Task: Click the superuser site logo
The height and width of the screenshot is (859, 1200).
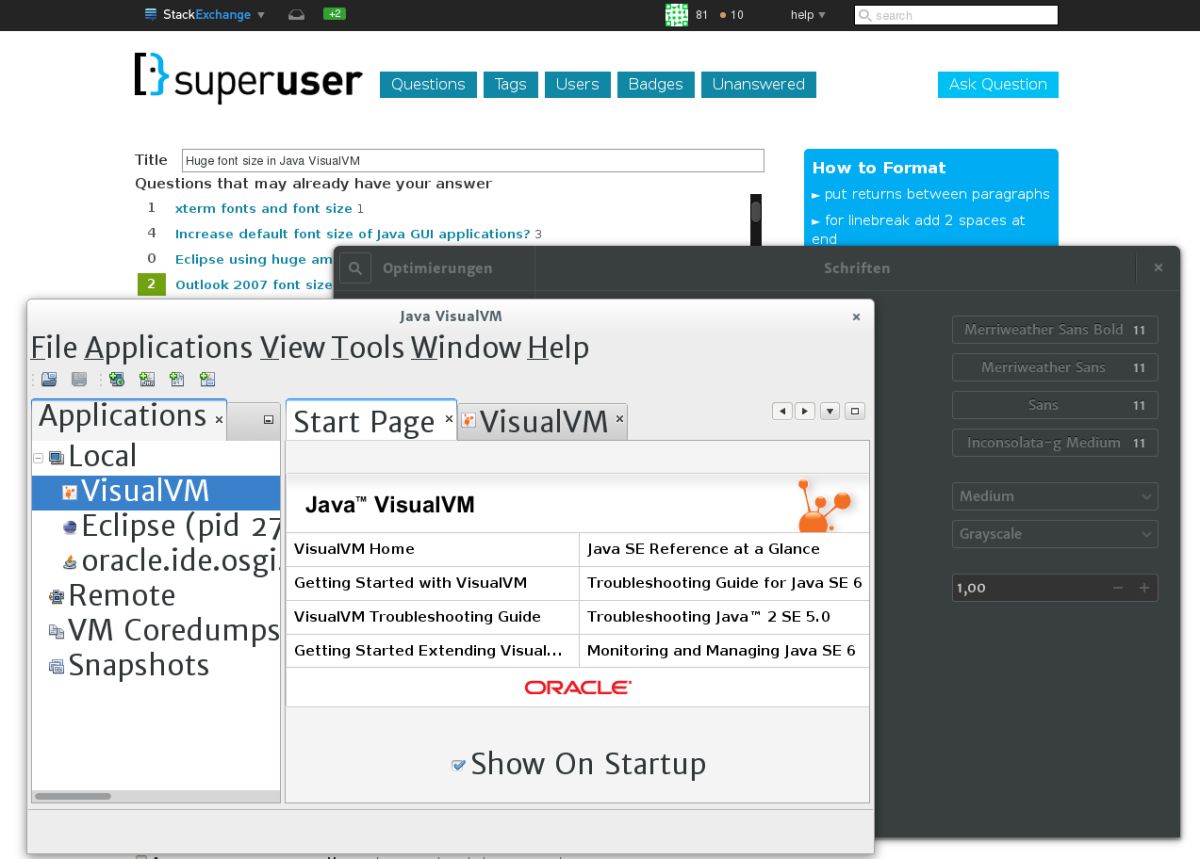Action: 248,78
